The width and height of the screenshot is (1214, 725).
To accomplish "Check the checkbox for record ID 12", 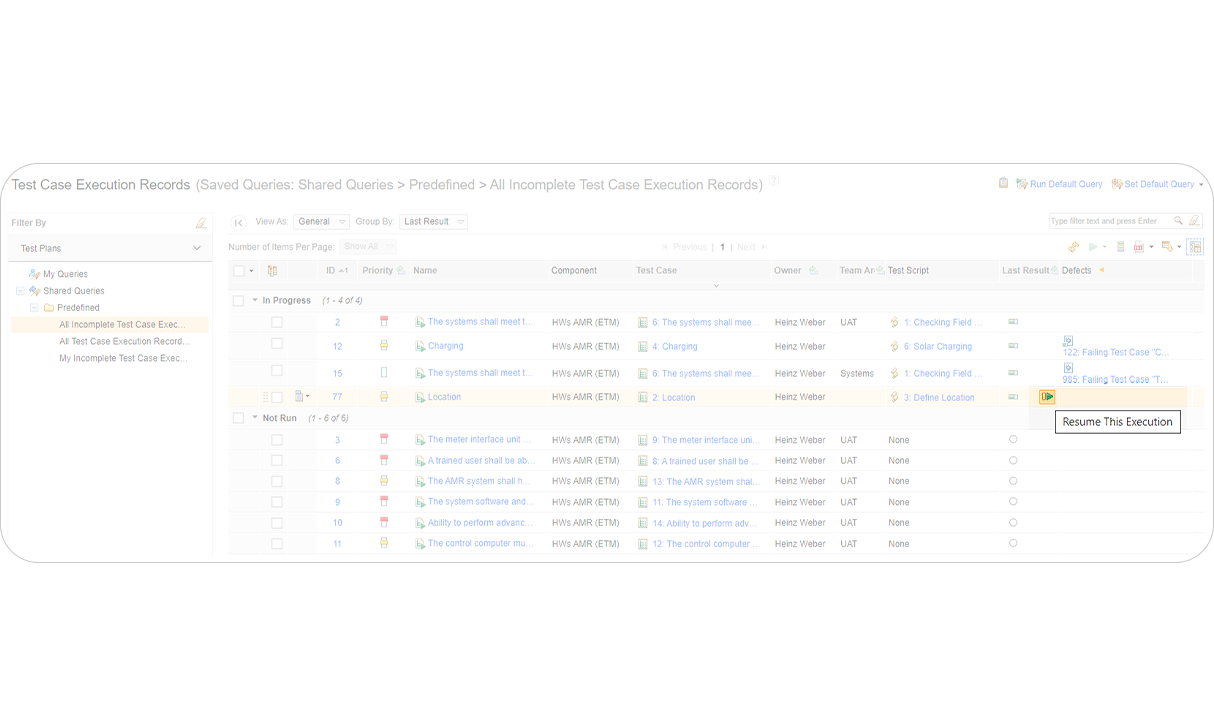I will tap(277, 346).
